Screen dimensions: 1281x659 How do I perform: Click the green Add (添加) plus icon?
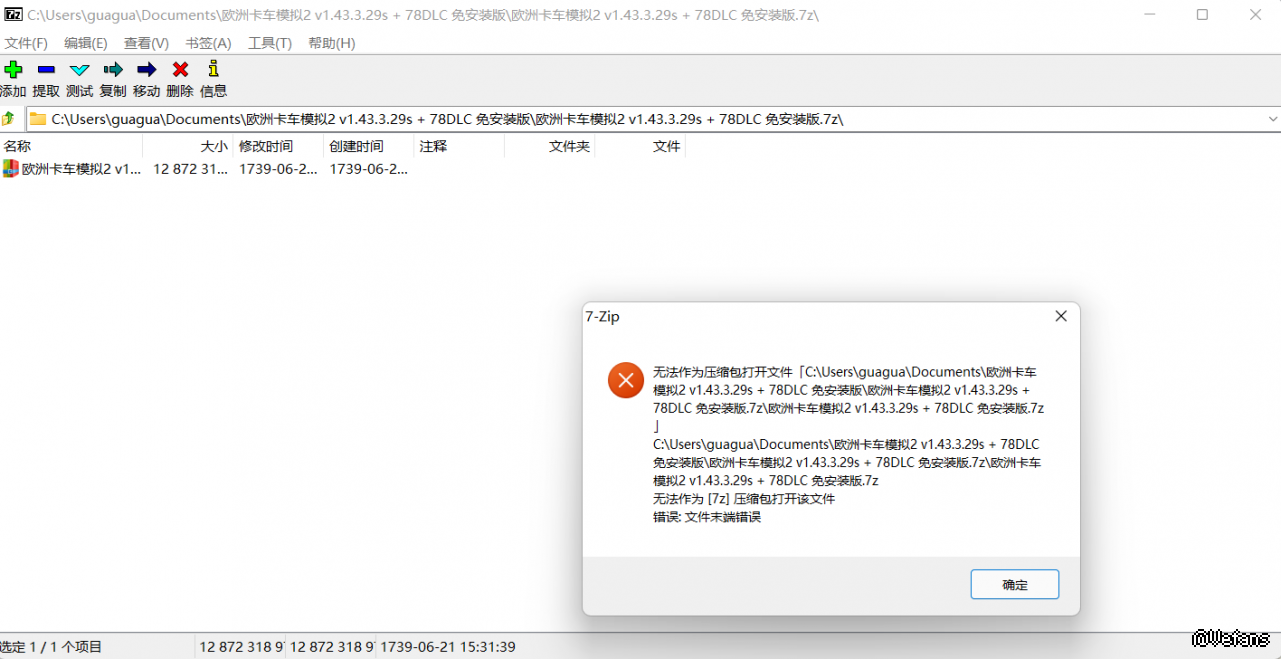13,69
